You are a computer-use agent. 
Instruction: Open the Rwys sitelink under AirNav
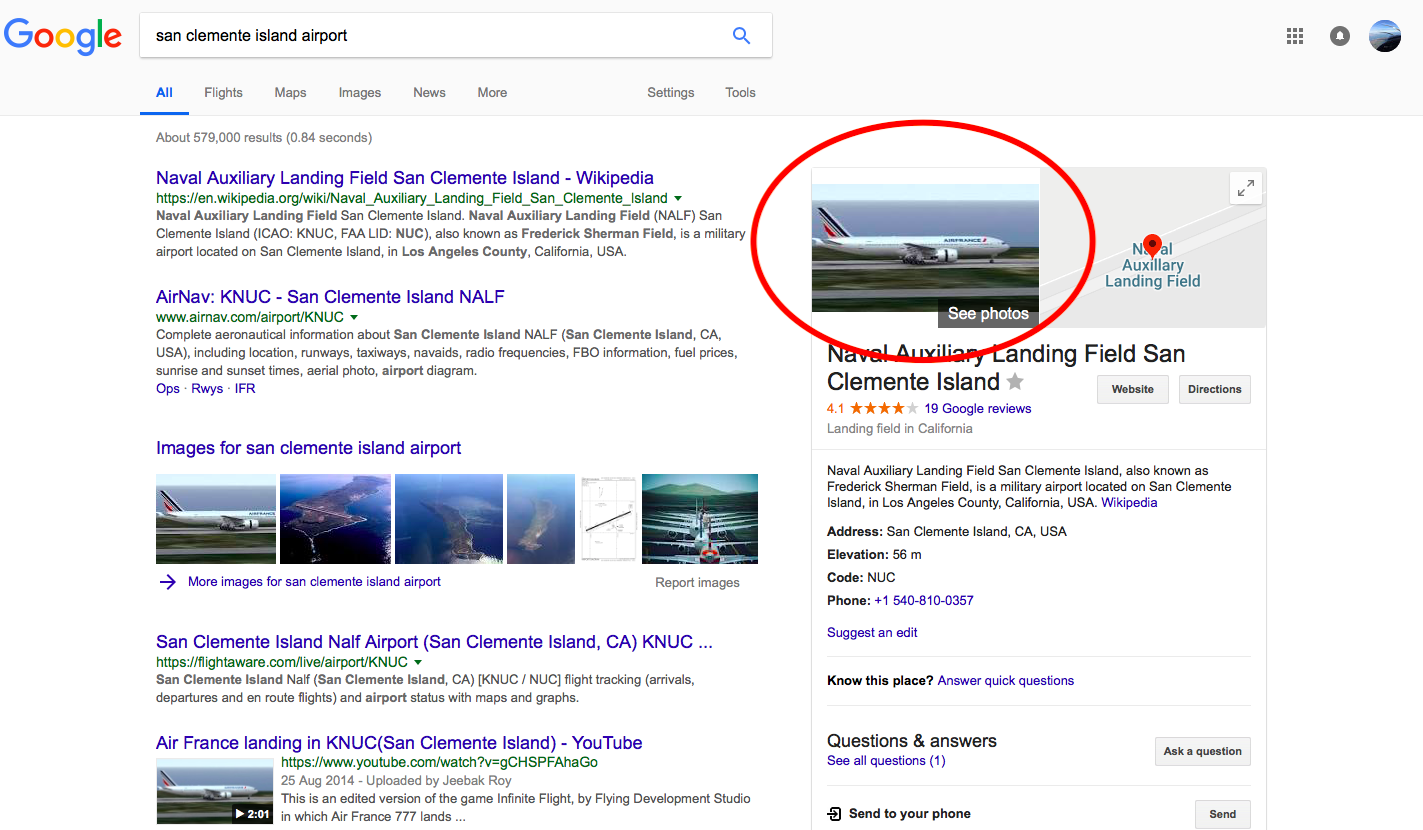[x=207, y=388]
